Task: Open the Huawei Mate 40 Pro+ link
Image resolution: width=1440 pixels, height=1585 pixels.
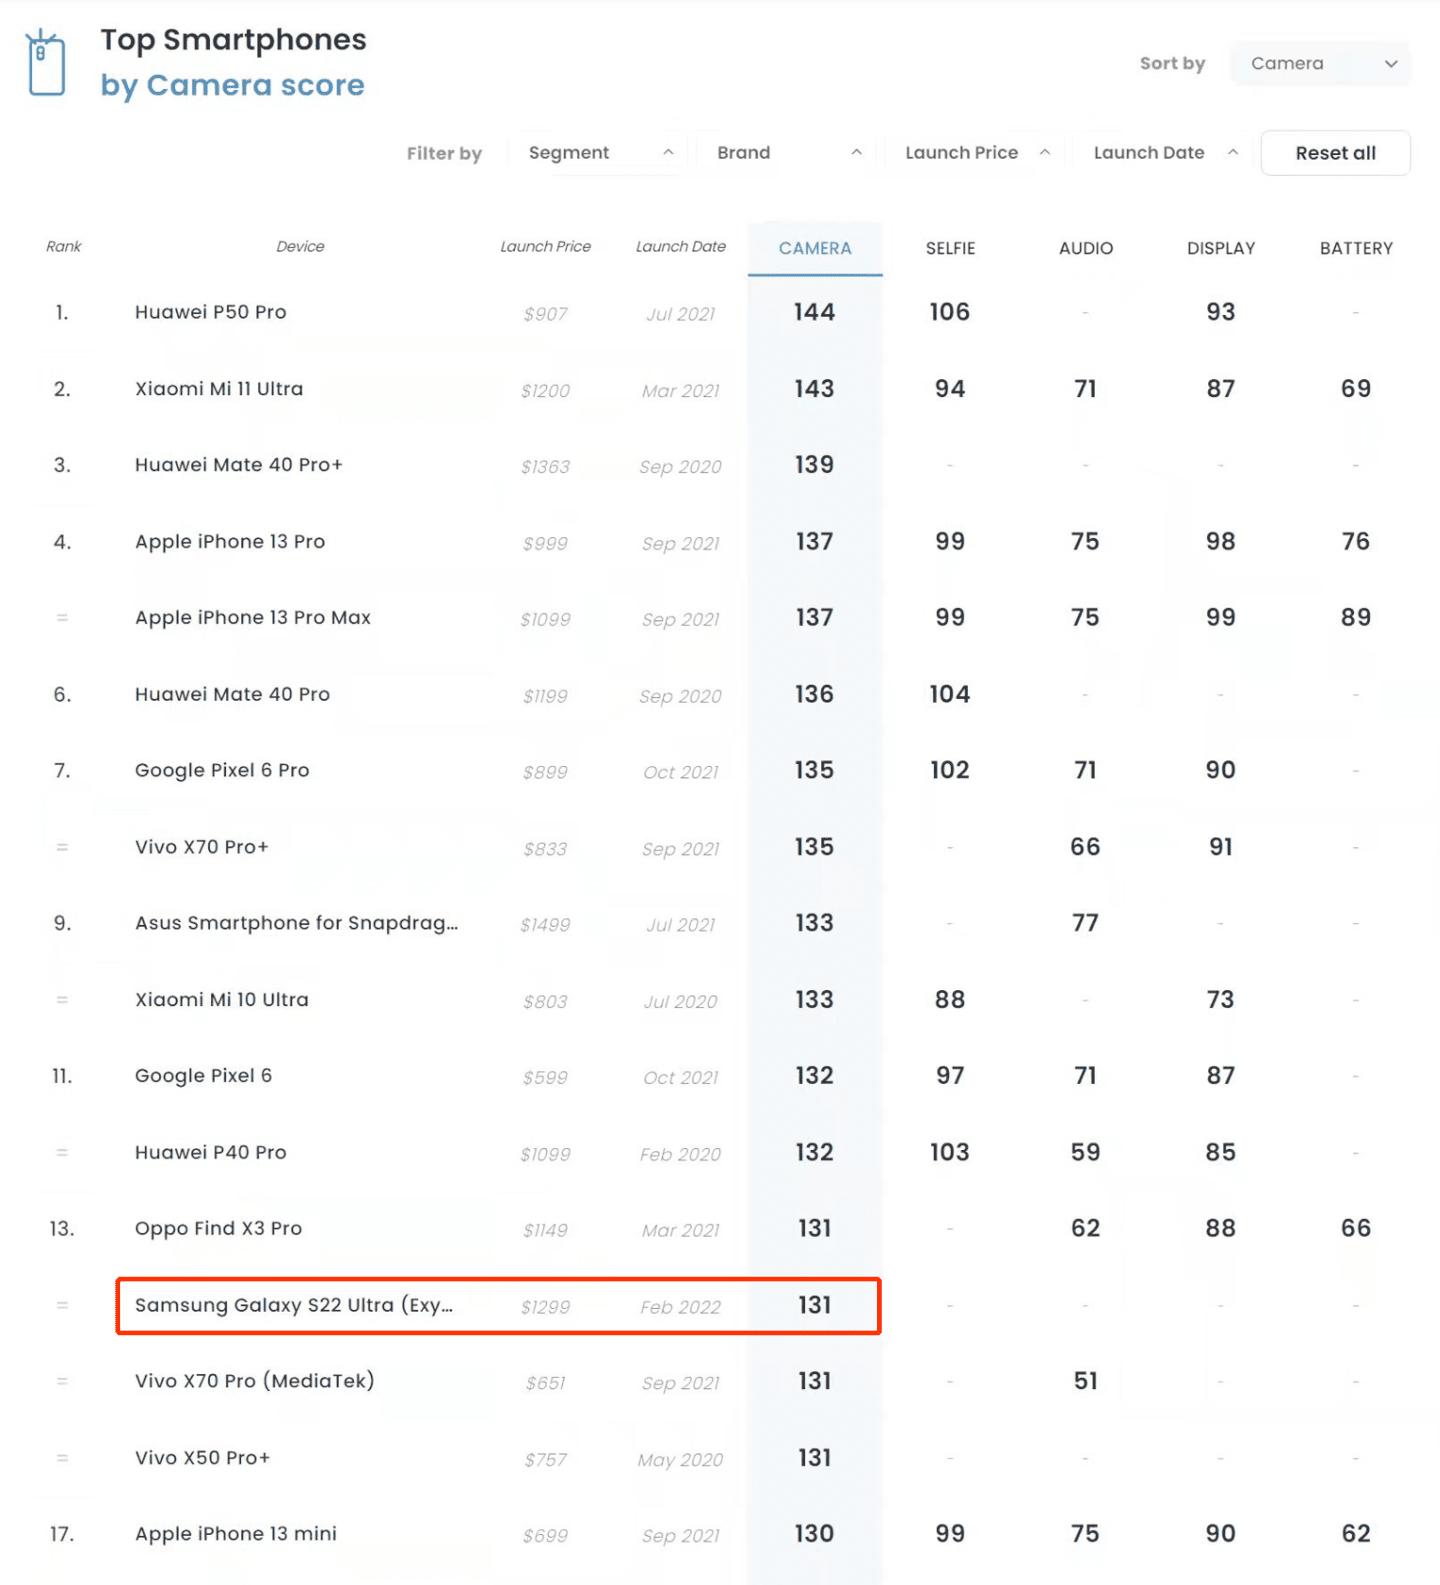Action: (239, 465)
